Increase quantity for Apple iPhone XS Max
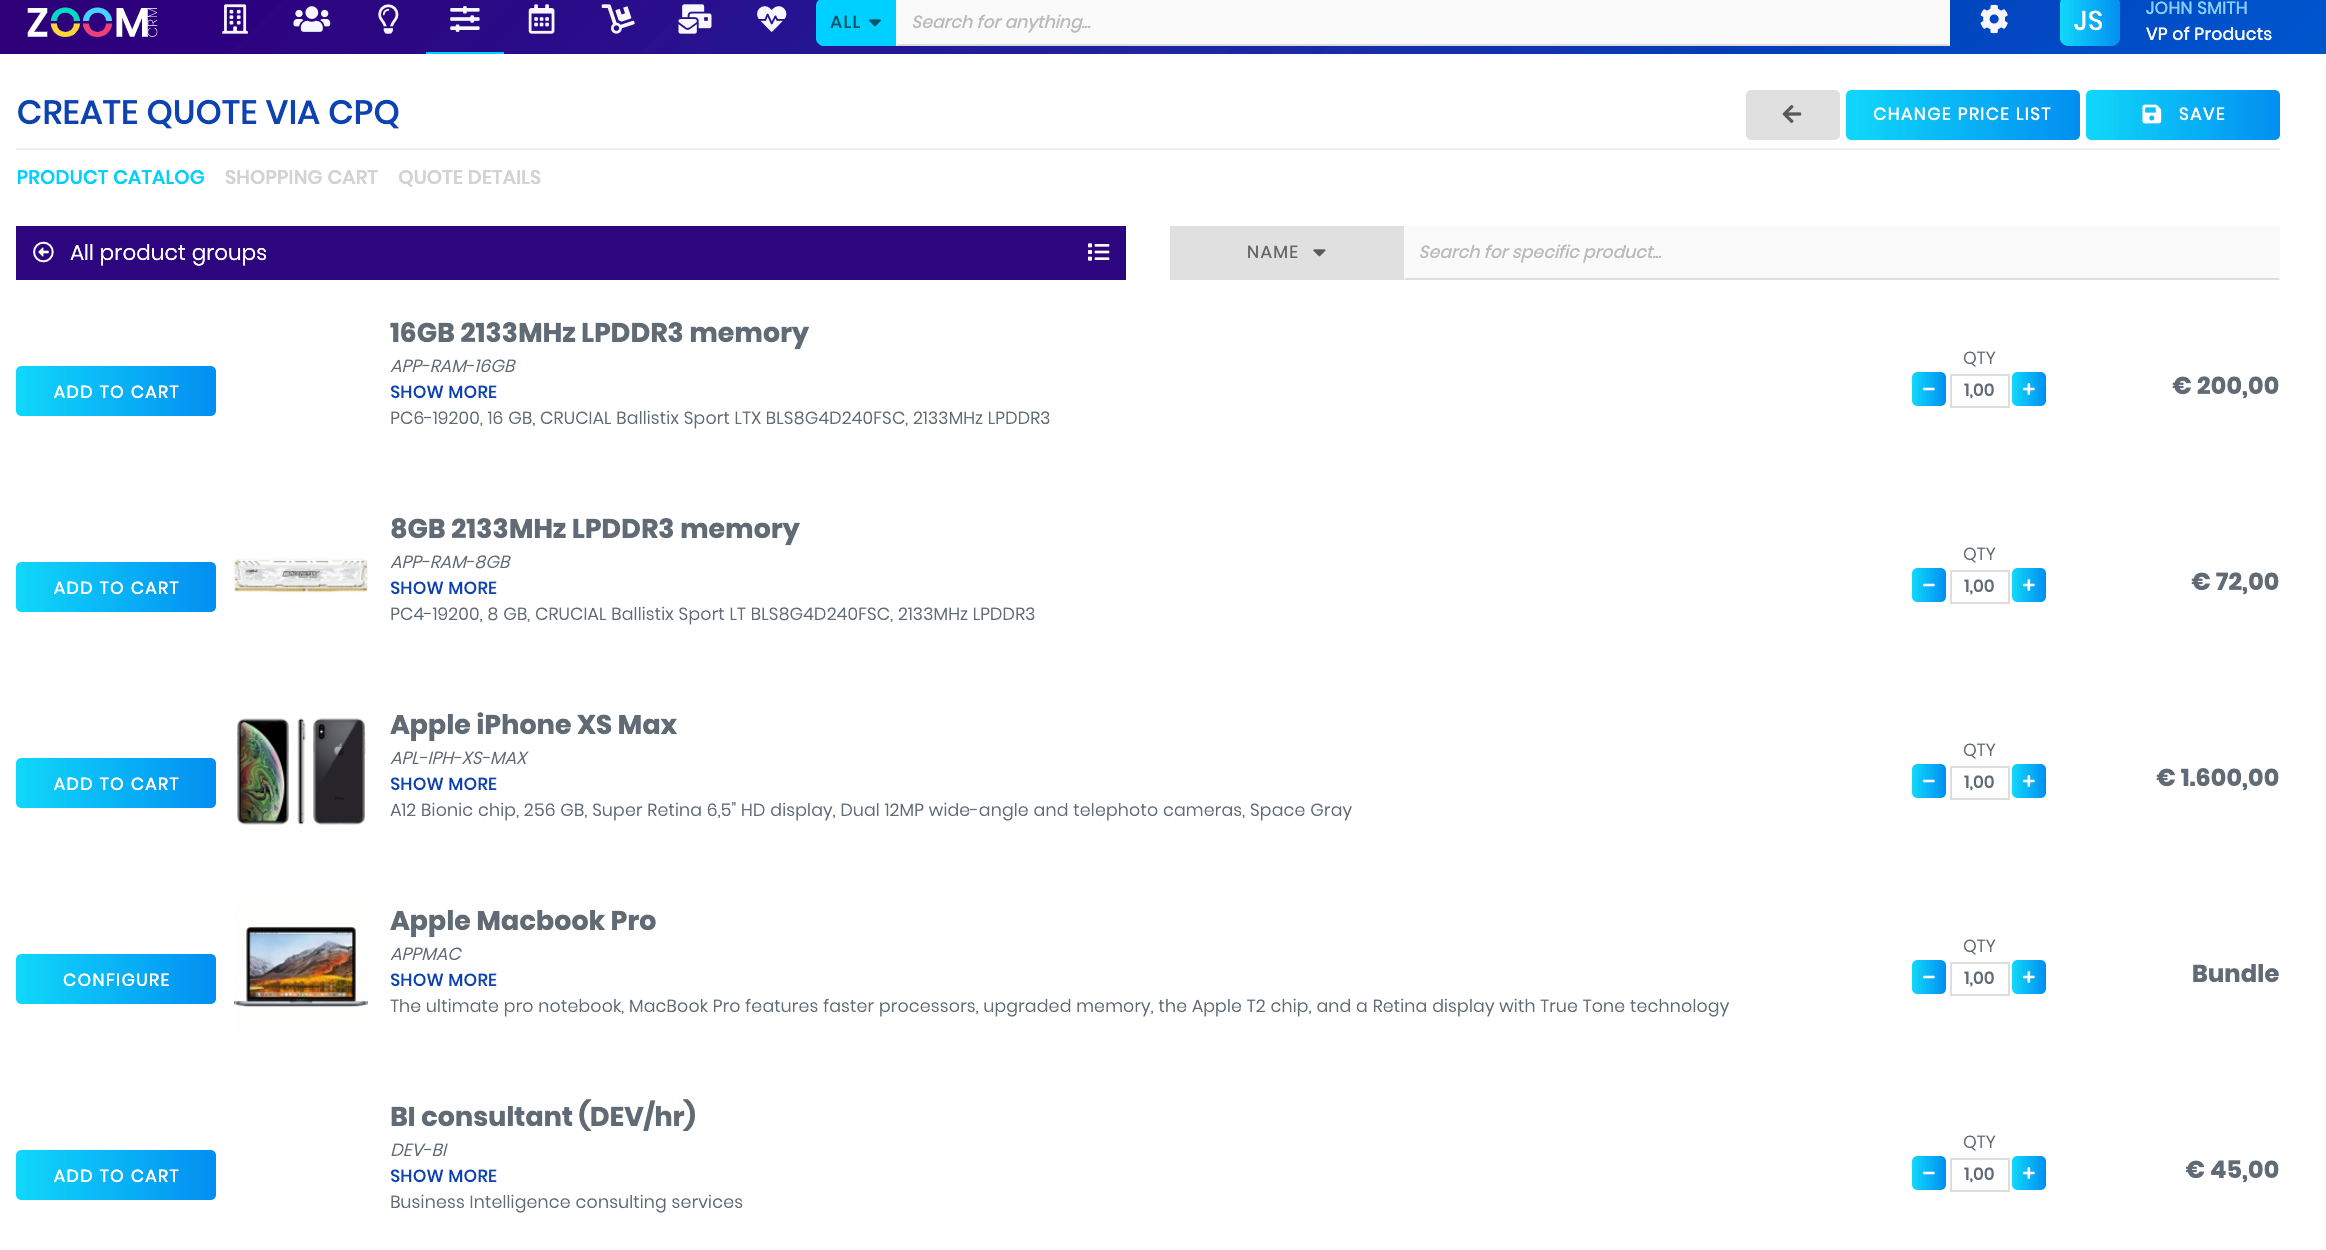The height and width of the screenshot is (1250, 2326). (x=2028, y=781)
